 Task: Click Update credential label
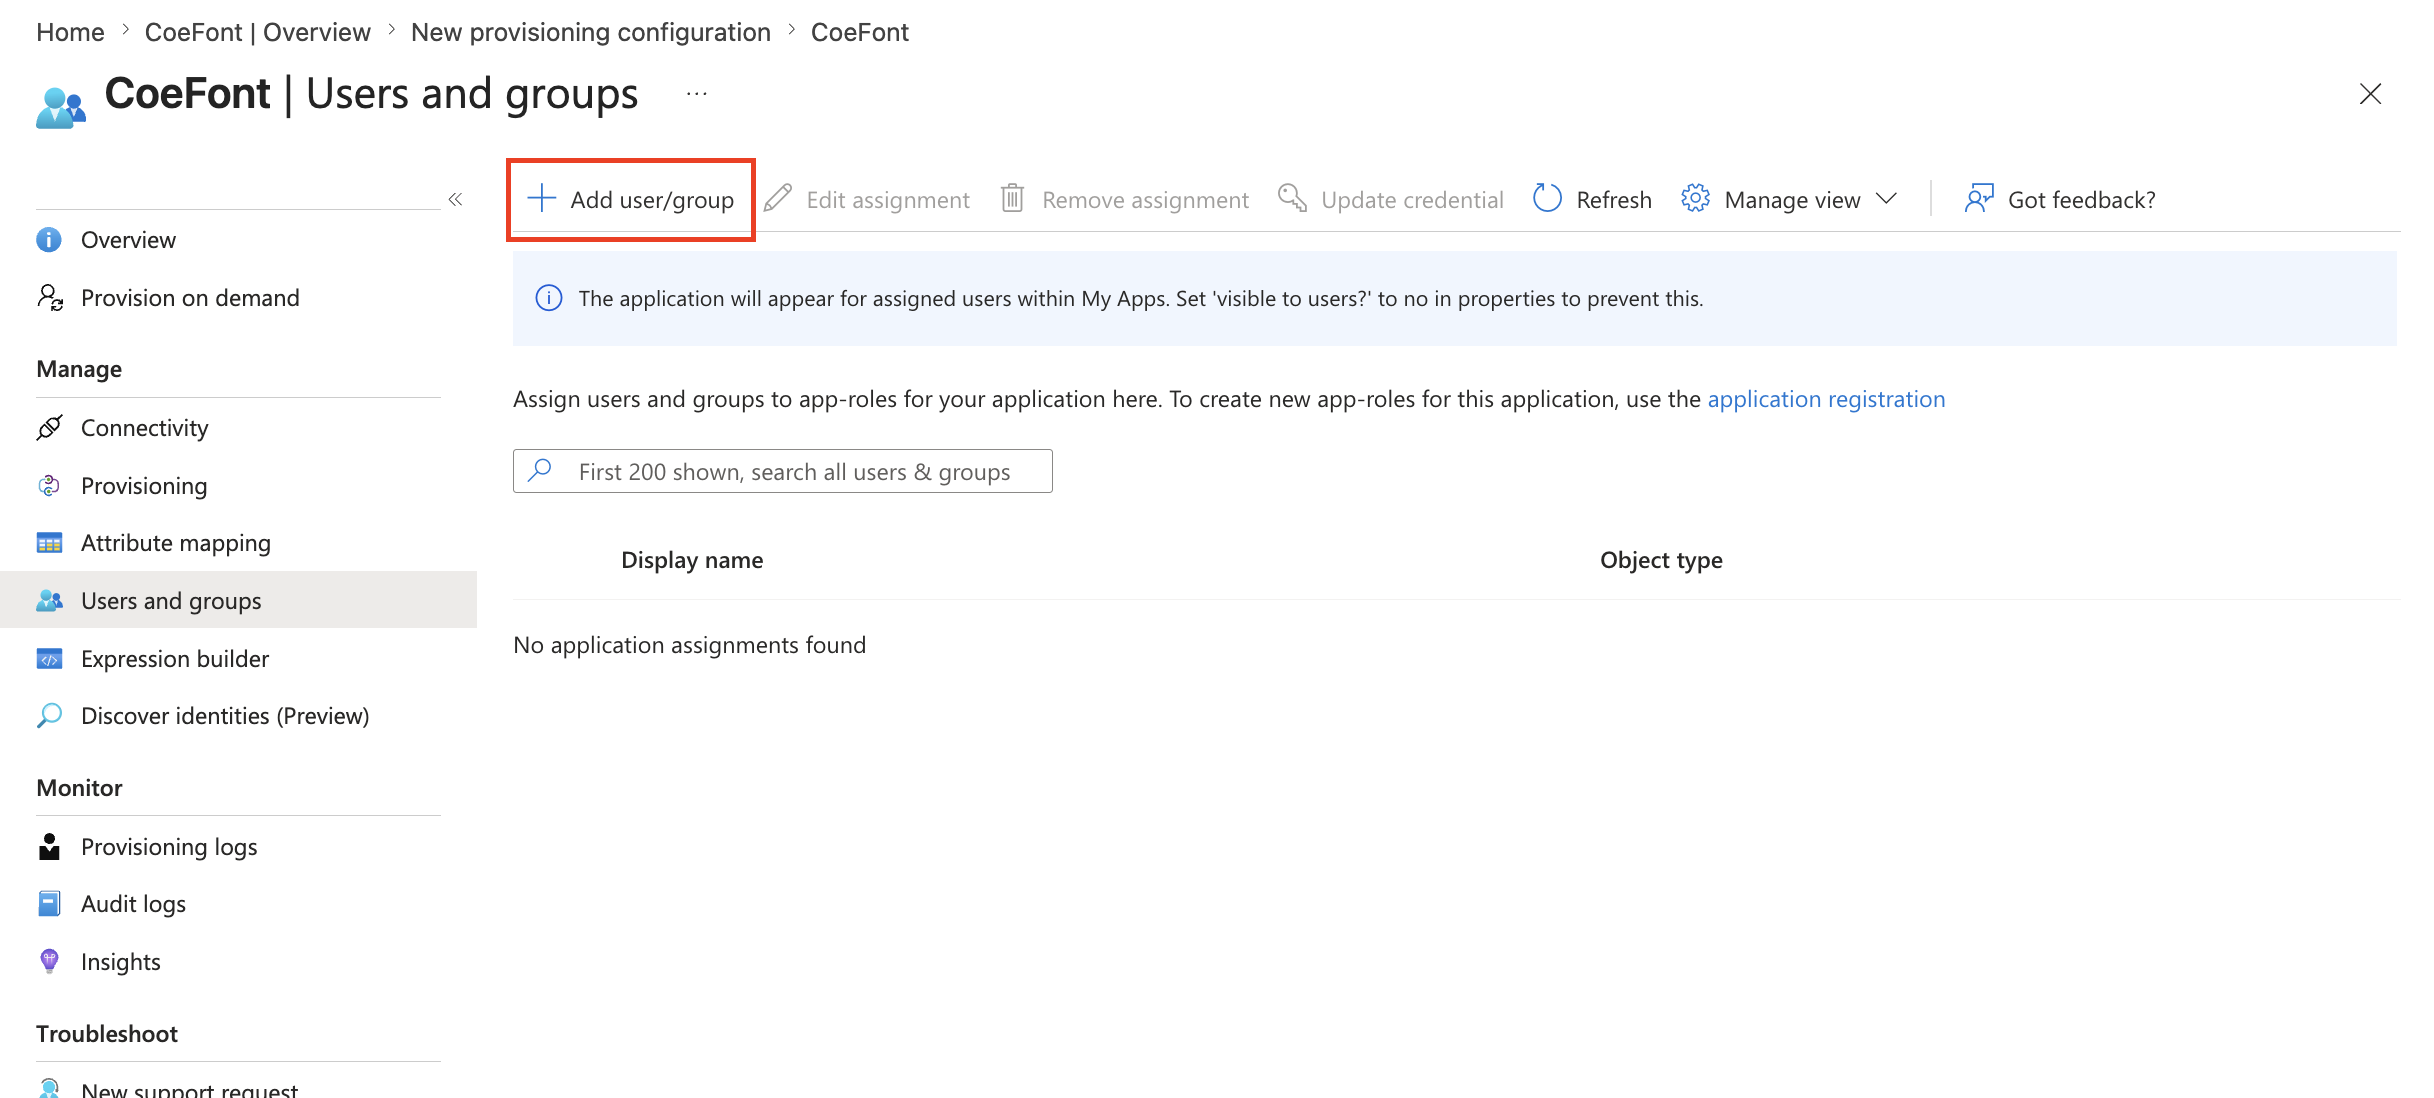(1412, 200)
